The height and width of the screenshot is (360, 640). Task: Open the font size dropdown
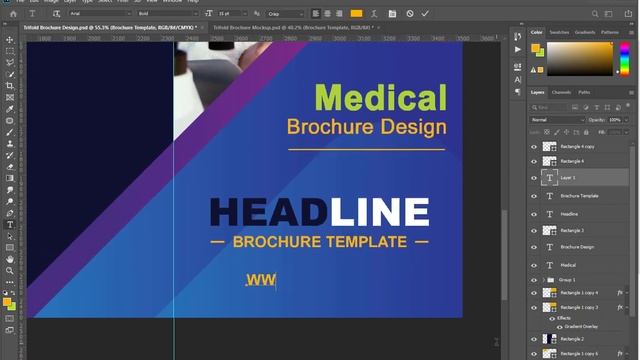245,13
